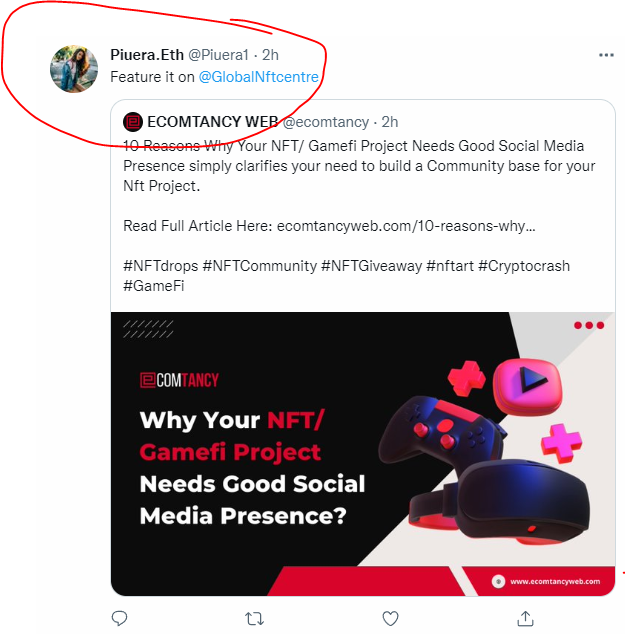Open the quoted tweet body text
The image size is (625, 634).
coord(359,166)
